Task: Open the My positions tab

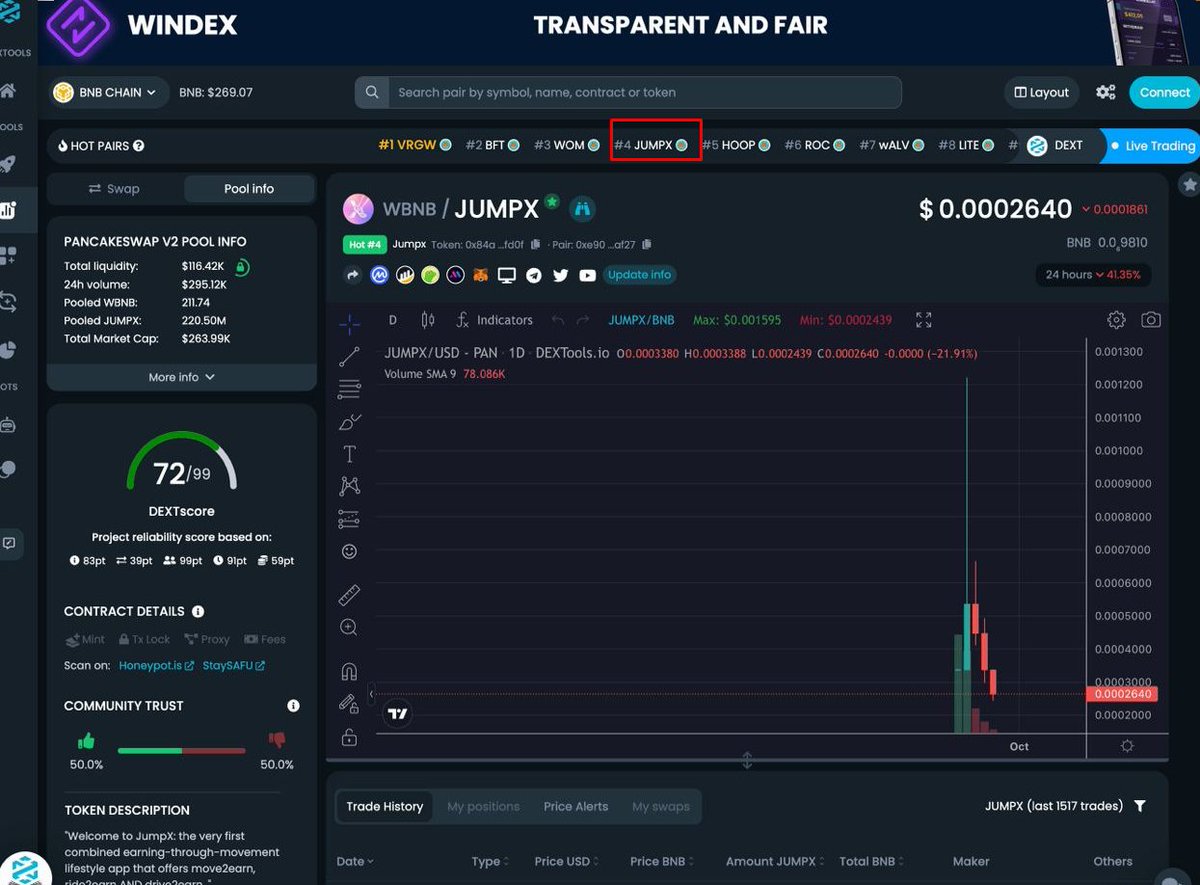Action: (x=483, y=806)
